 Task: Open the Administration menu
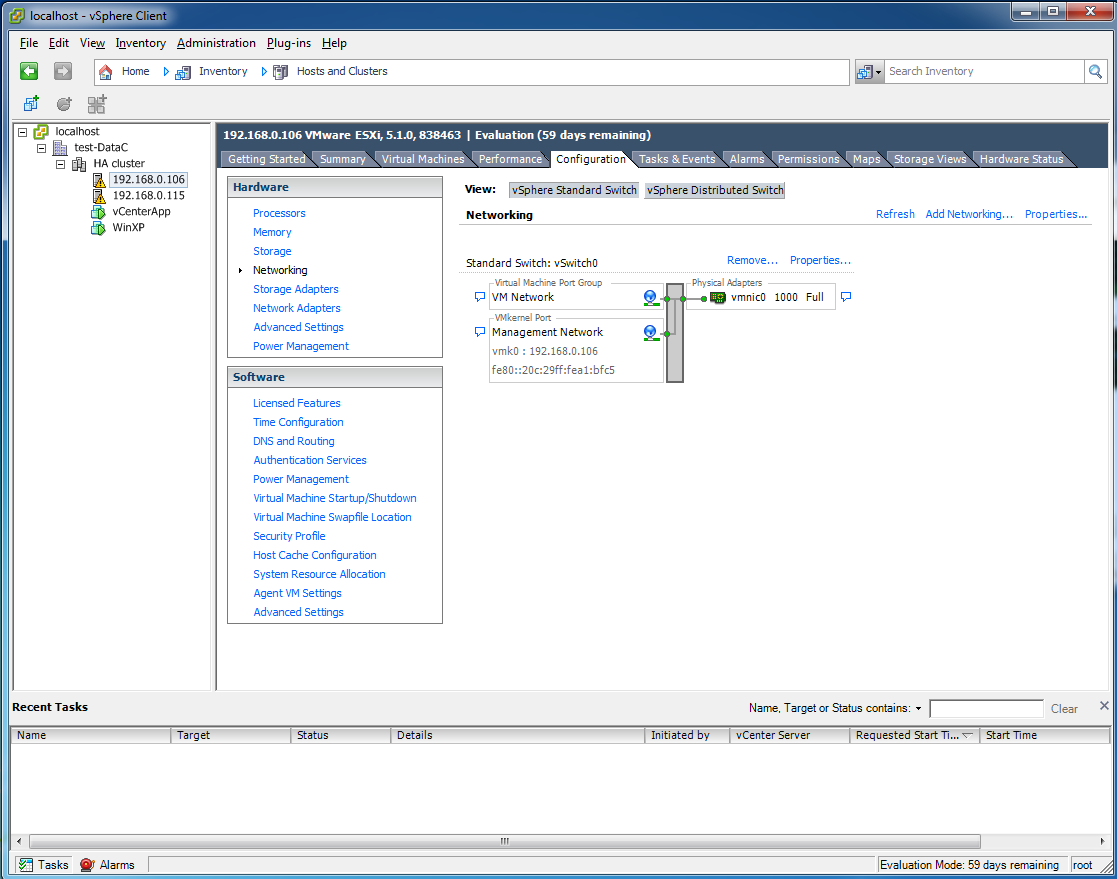[216, 43]
